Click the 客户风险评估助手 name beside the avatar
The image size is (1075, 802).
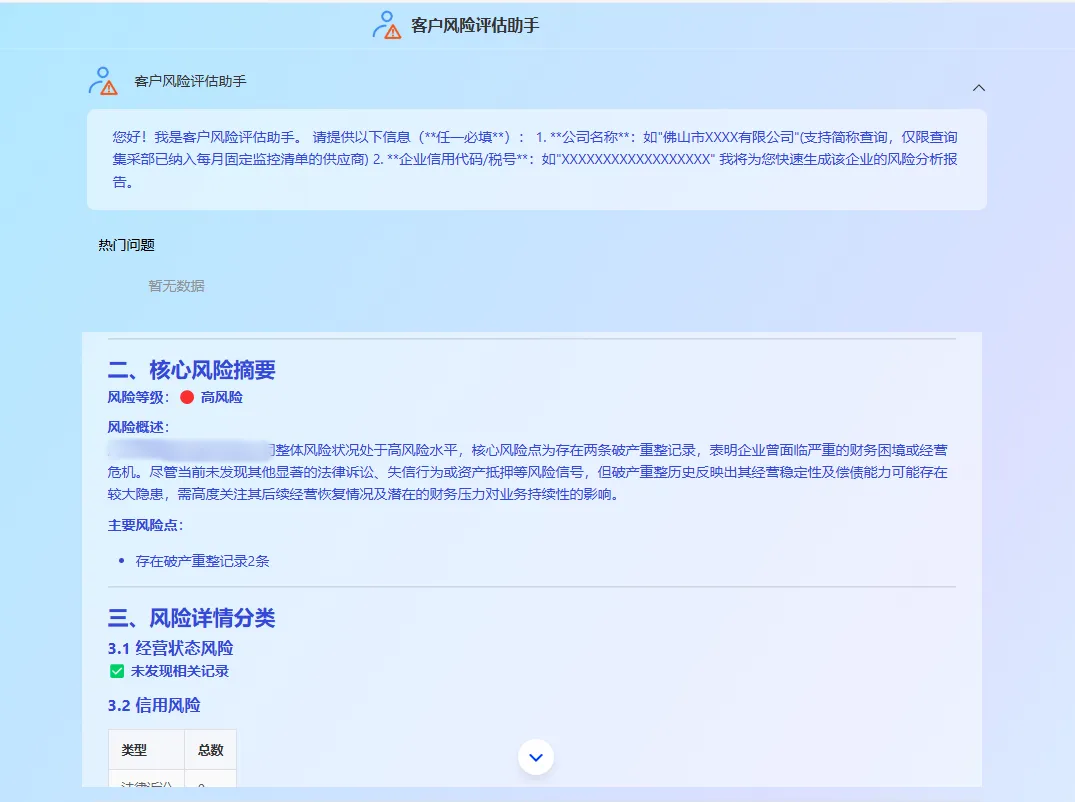click(x=190, y=81)
